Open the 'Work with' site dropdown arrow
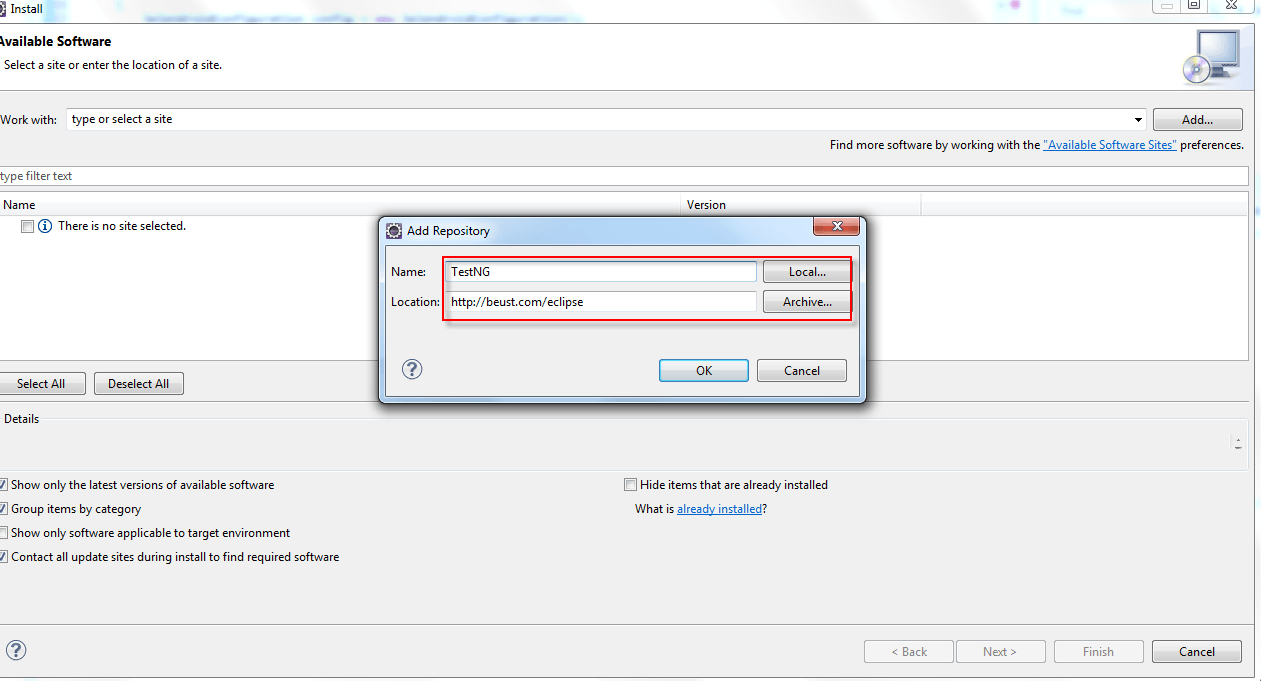 (x=1138, y=120)
